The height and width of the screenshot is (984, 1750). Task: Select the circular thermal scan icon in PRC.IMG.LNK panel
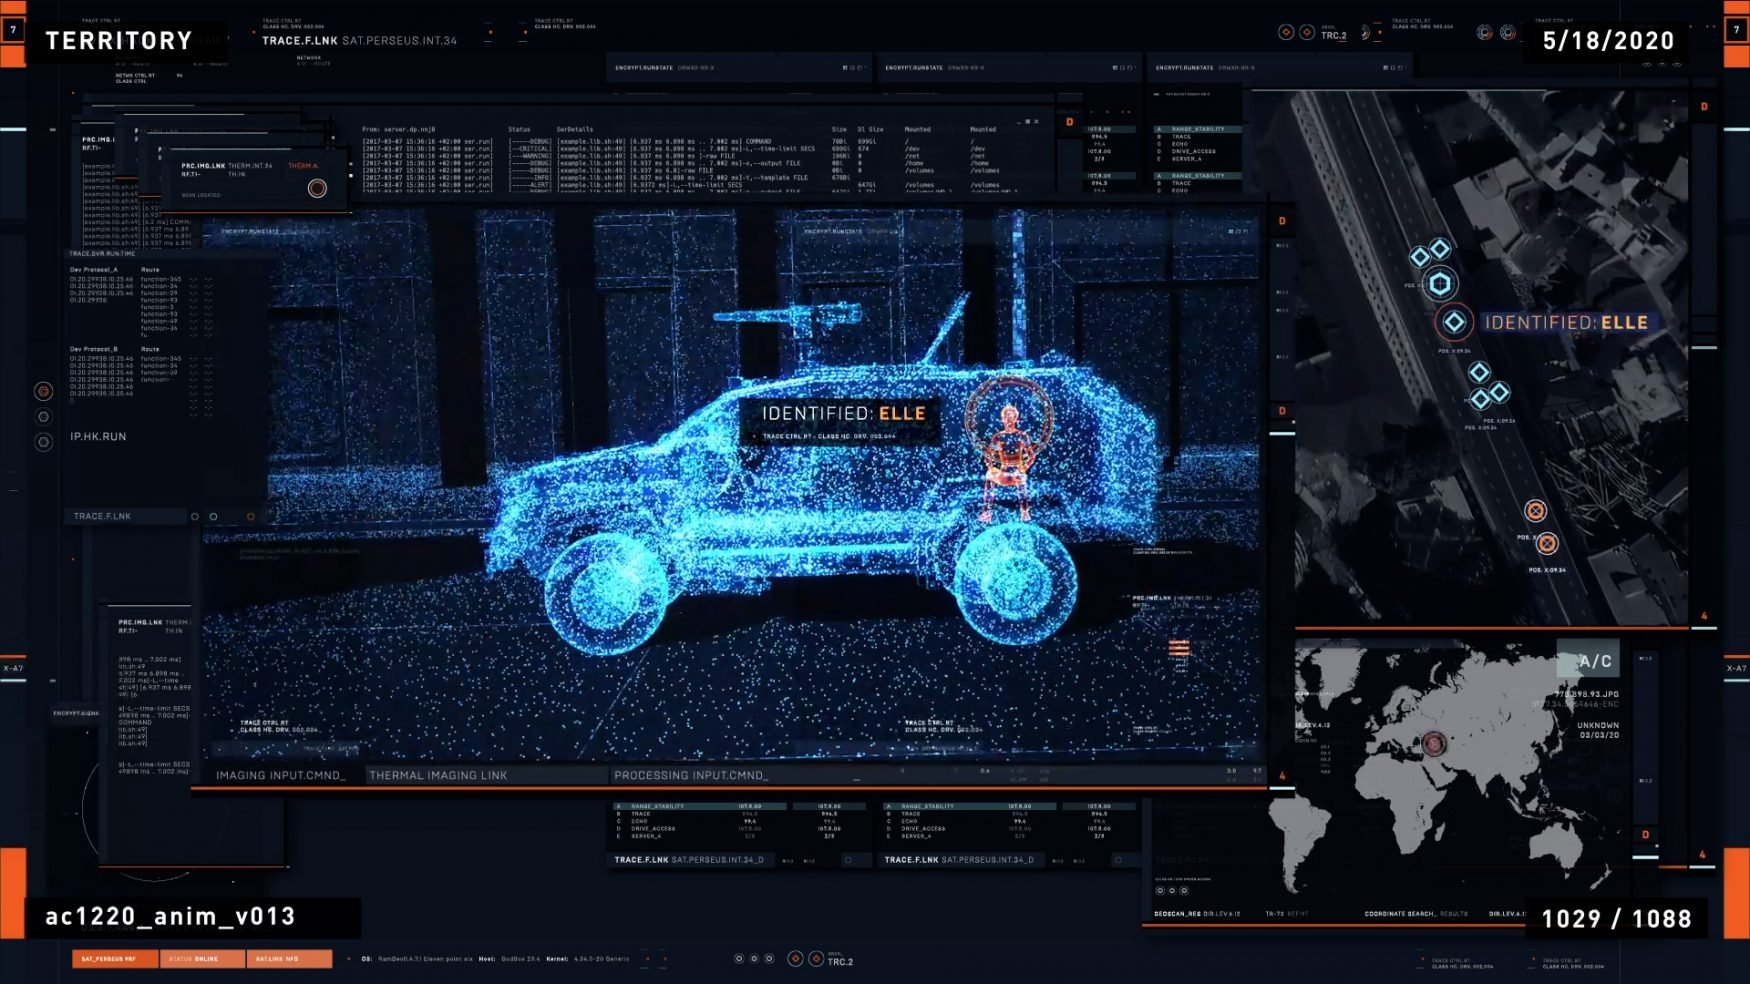pyautogui.click(x=317, y=186)
